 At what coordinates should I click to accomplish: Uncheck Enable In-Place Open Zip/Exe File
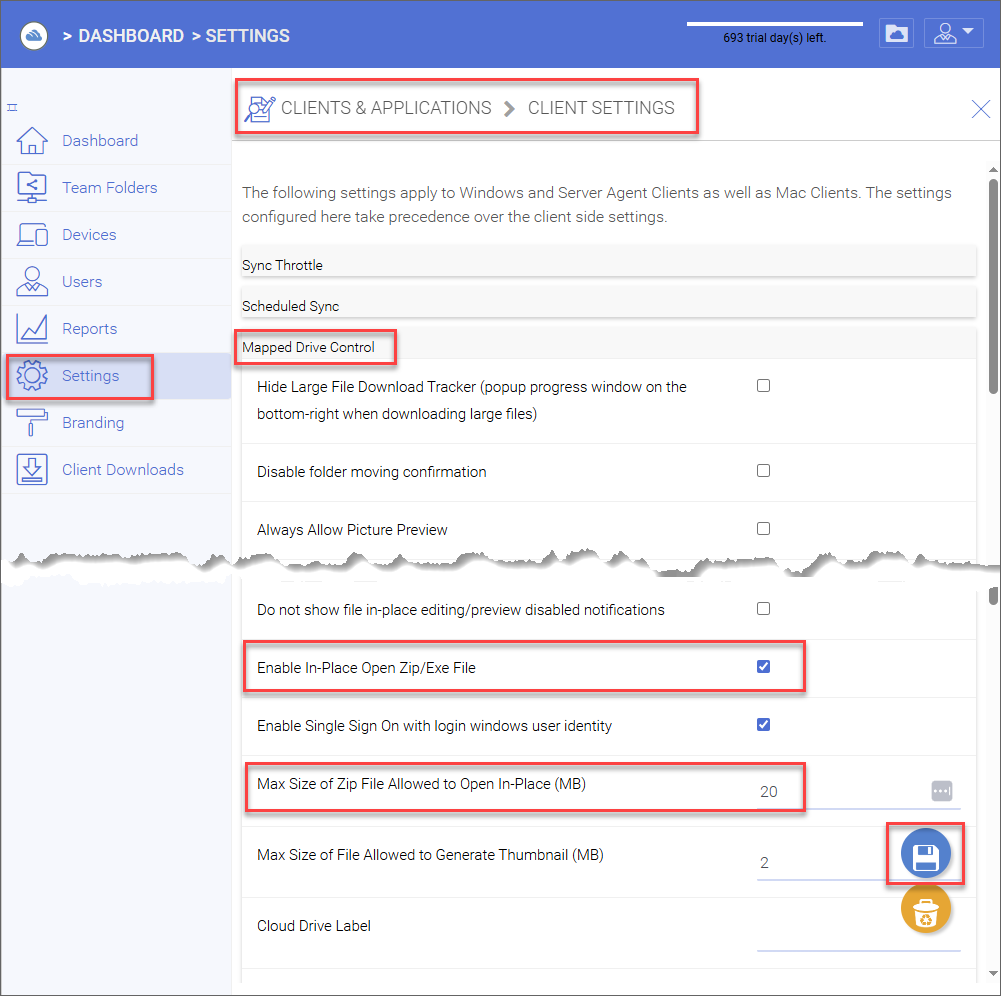tap(764, 667)
